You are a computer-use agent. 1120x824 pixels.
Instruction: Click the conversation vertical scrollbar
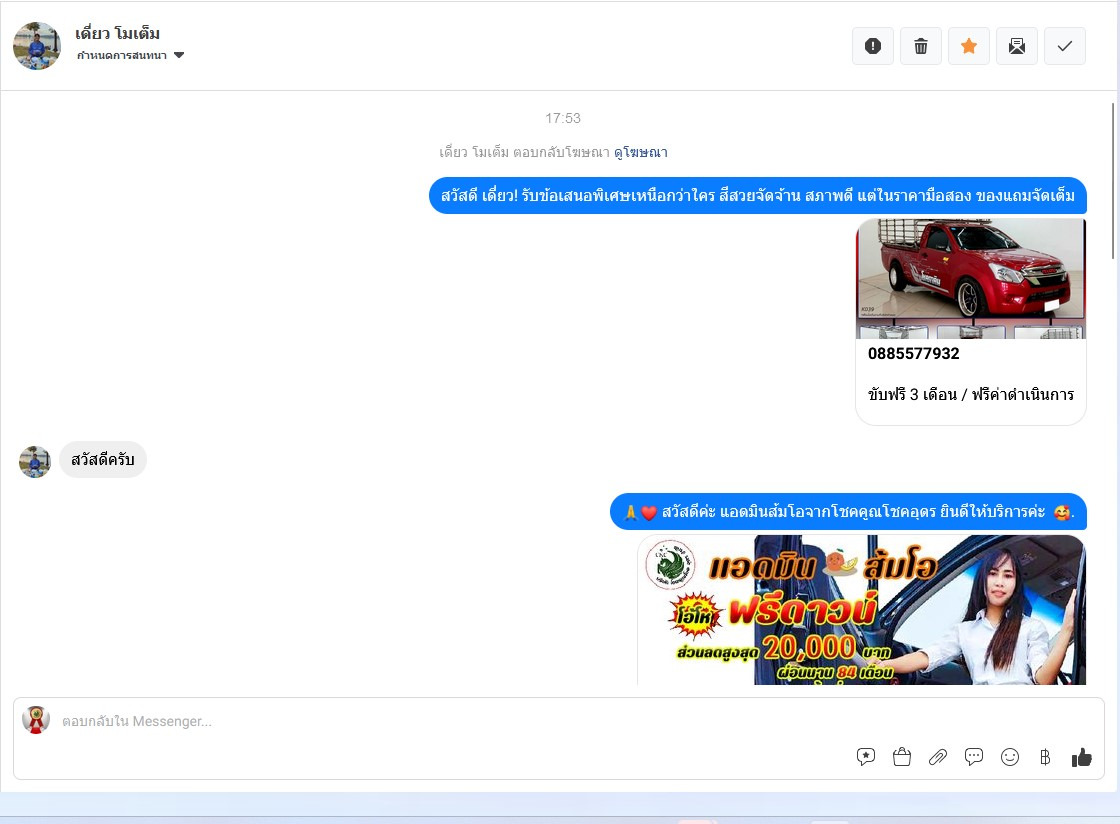pyautogui.click(x=1112, y=181)
